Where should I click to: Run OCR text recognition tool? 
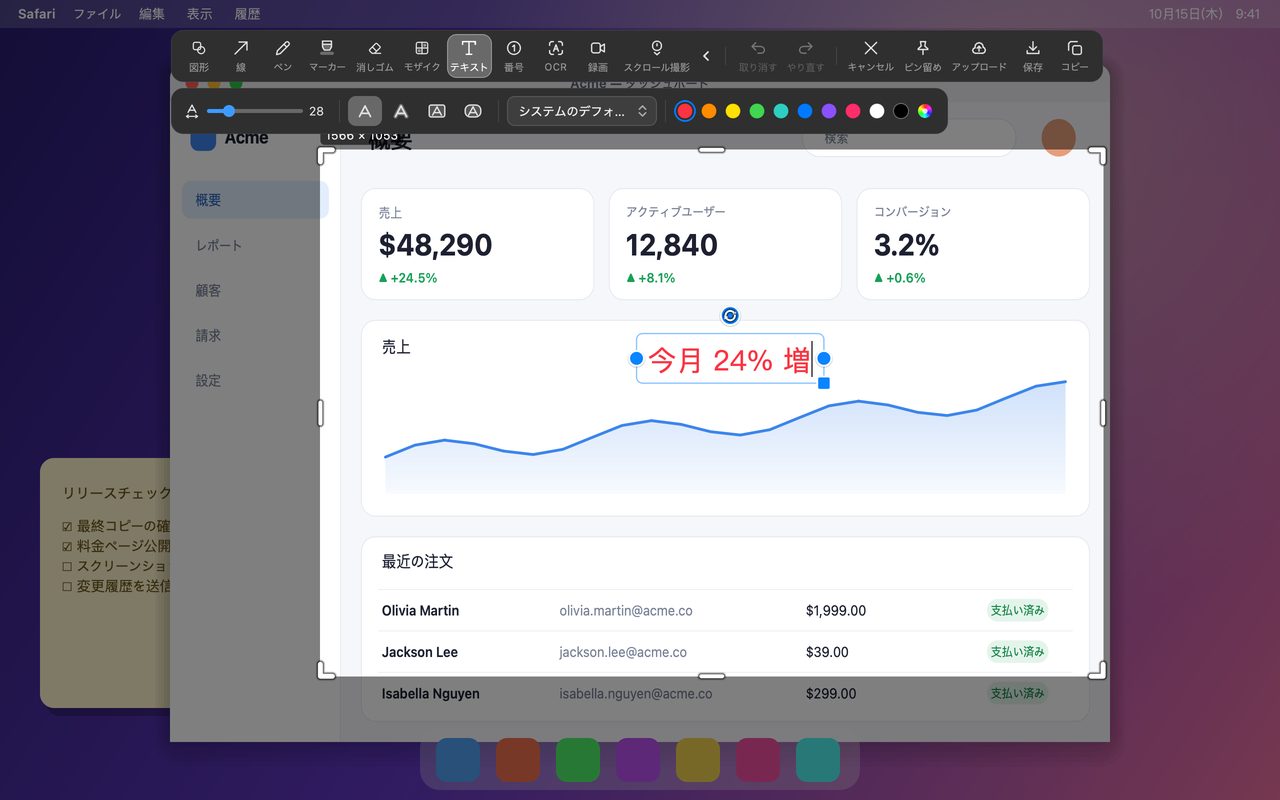point(556,56)
